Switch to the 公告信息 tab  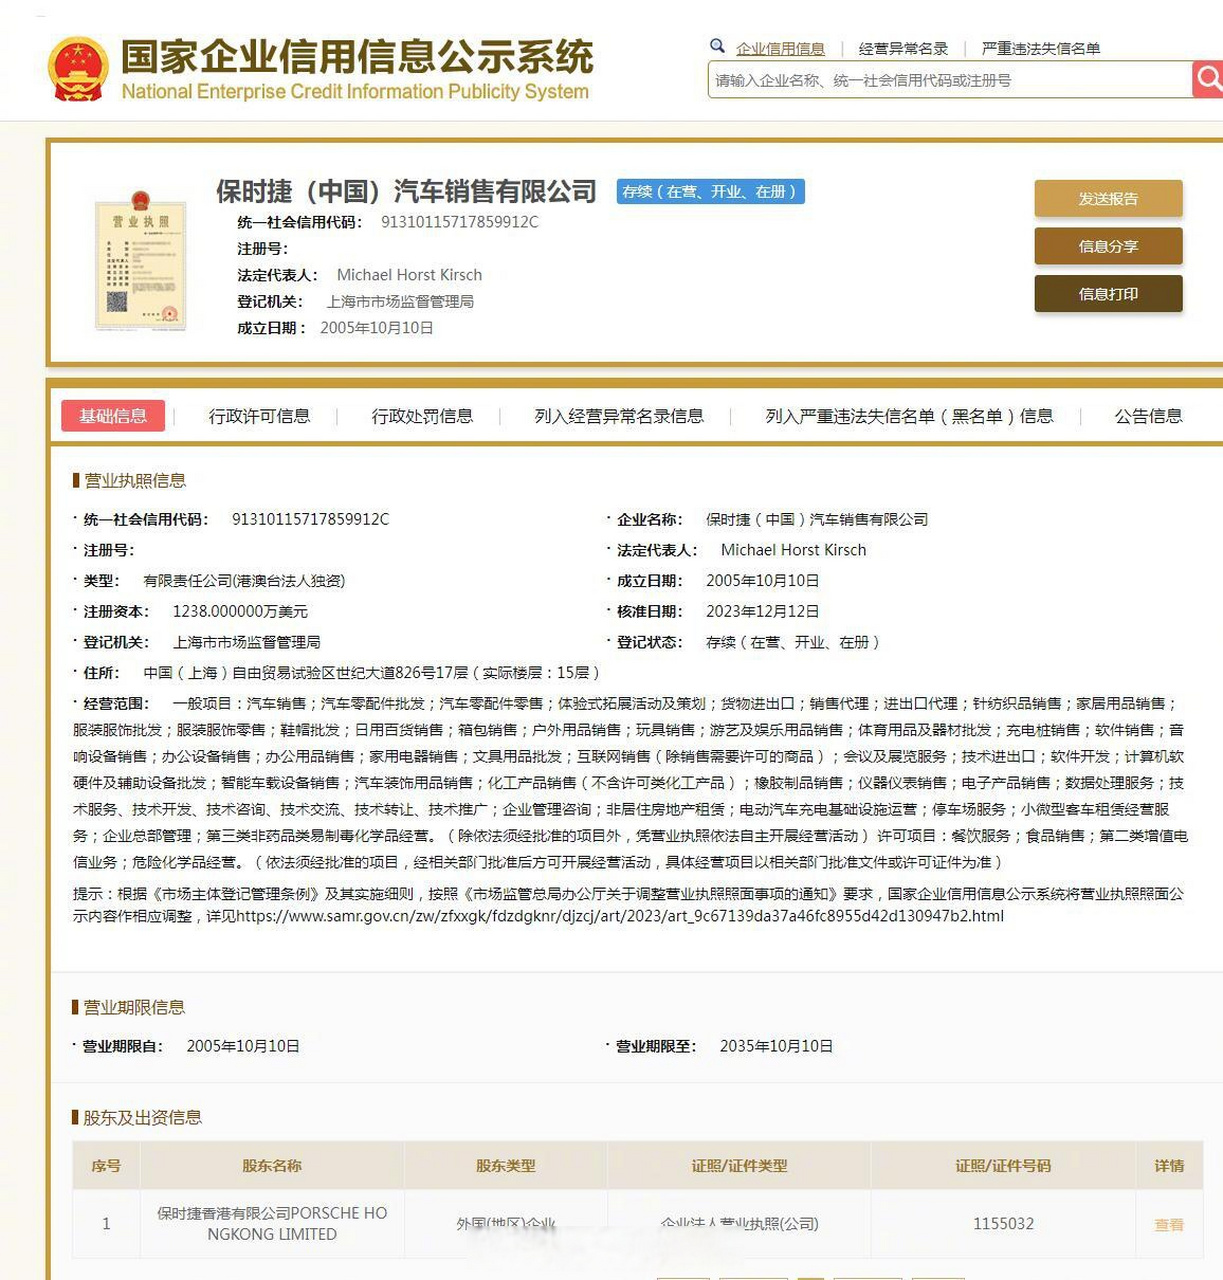pyautogui.click(x=1148, y=416)
